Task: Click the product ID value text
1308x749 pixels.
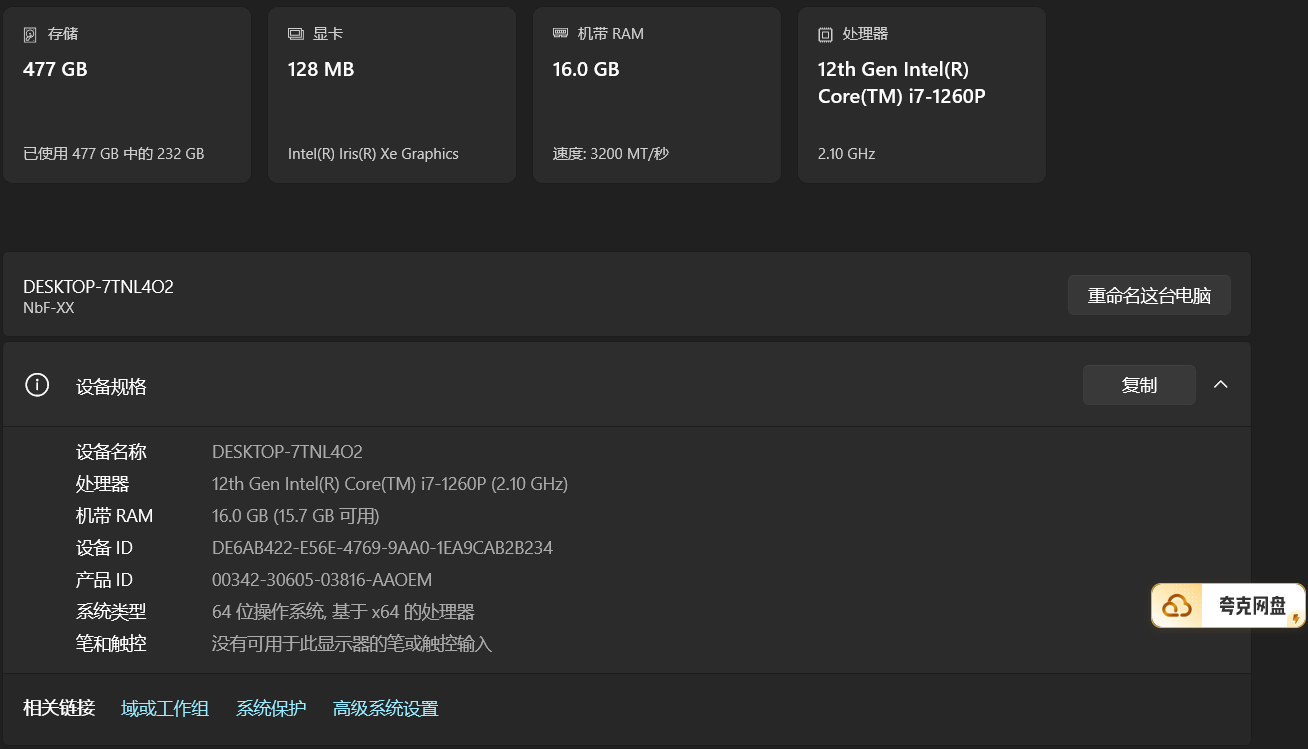Action: click(322, 580)
